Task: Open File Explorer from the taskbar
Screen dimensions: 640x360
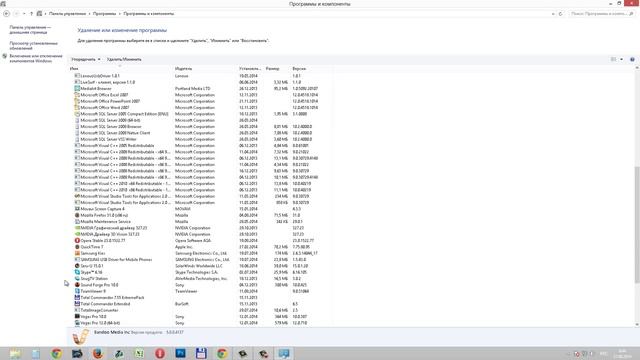Action: [16, 353]
